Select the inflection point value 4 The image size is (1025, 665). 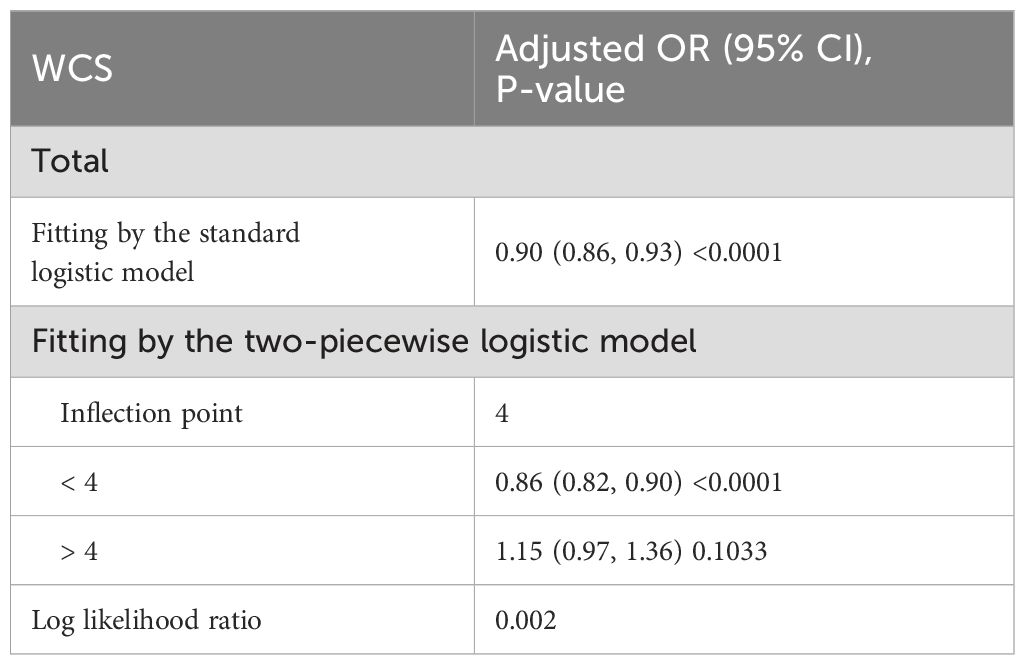click(501, 413)
